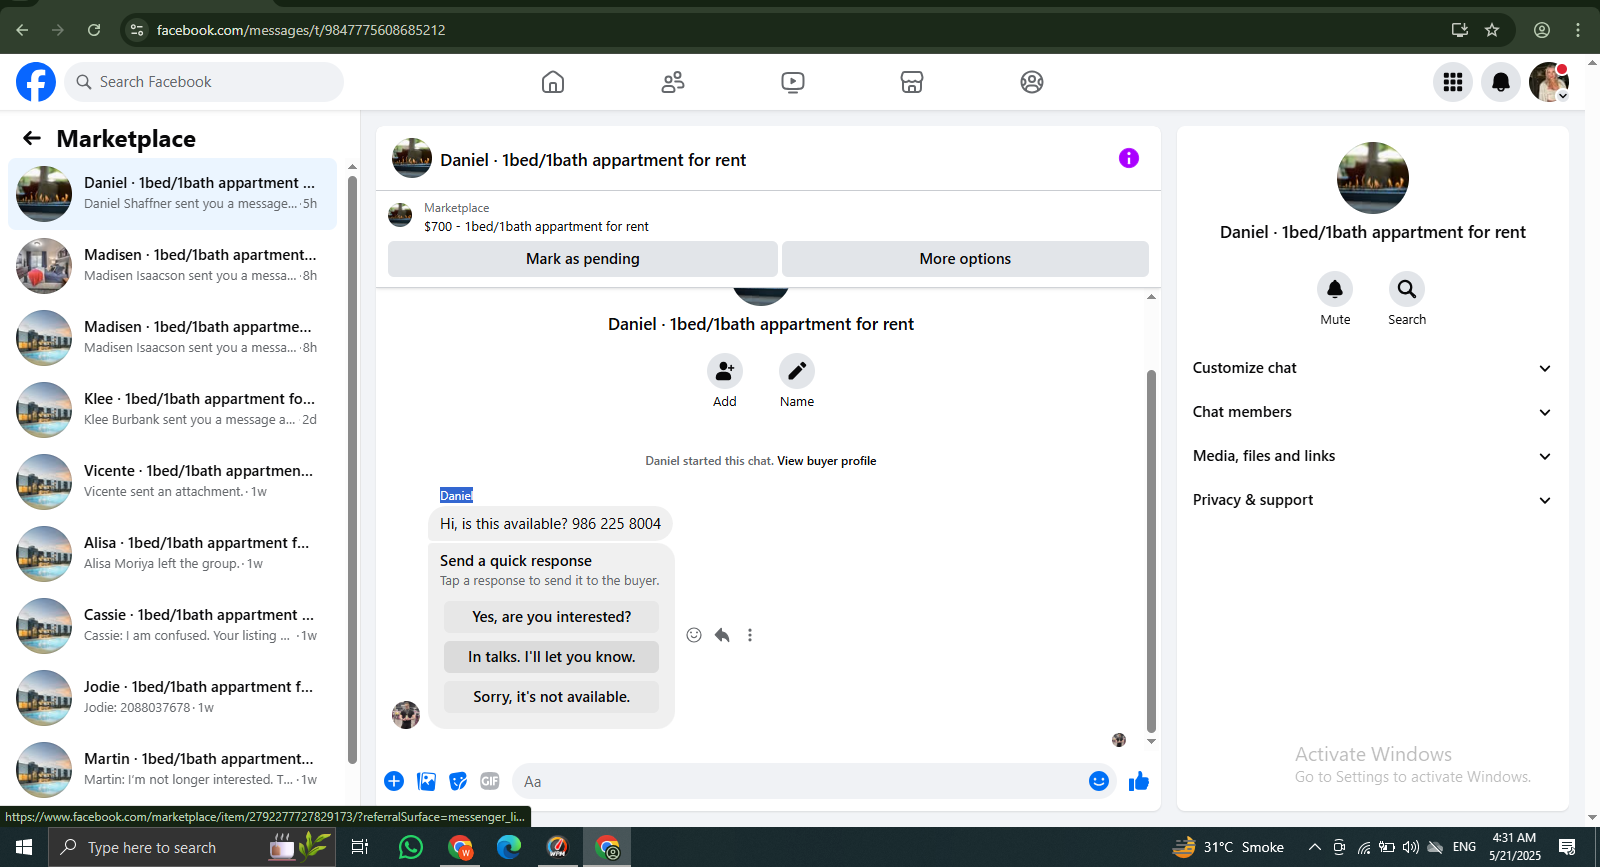This screenshot has width=1600, height=867.
Task: Open the Friends icon in top navigation
Action: [x=673, y=82]
